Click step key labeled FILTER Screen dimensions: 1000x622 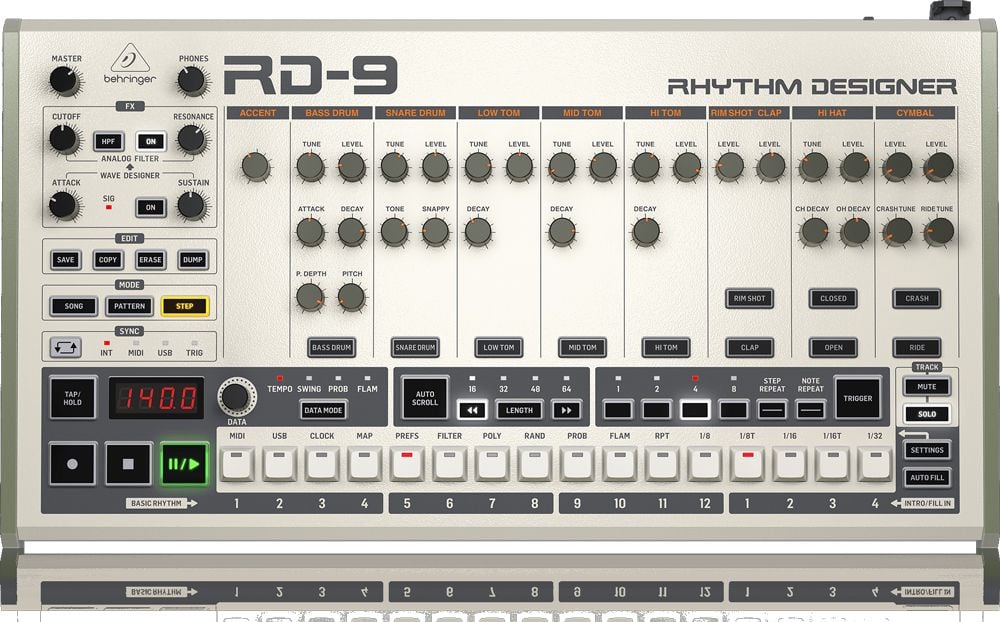450,464
